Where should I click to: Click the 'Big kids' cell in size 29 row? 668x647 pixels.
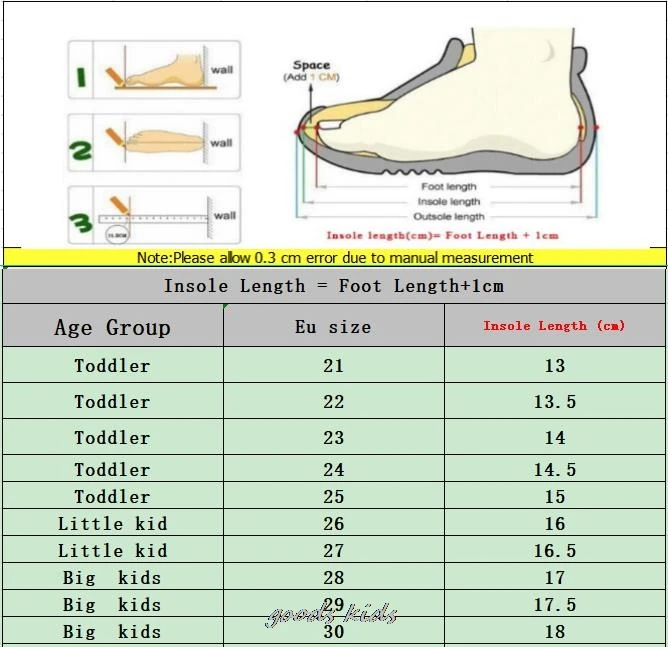click(x=113, y=604)
